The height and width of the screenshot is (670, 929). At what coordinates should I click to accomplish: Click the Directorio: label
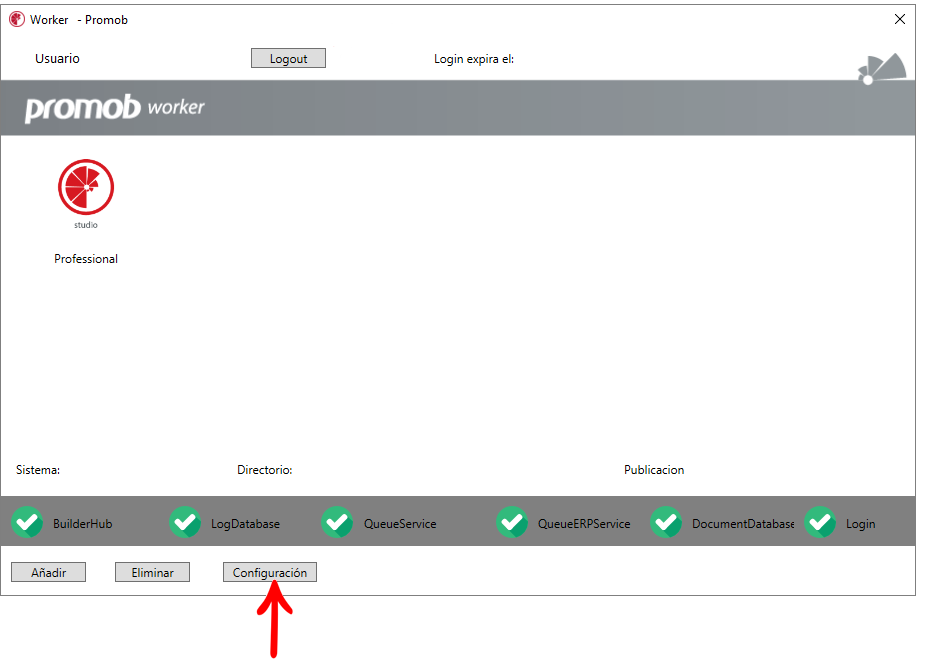click(x=265, y=470)
